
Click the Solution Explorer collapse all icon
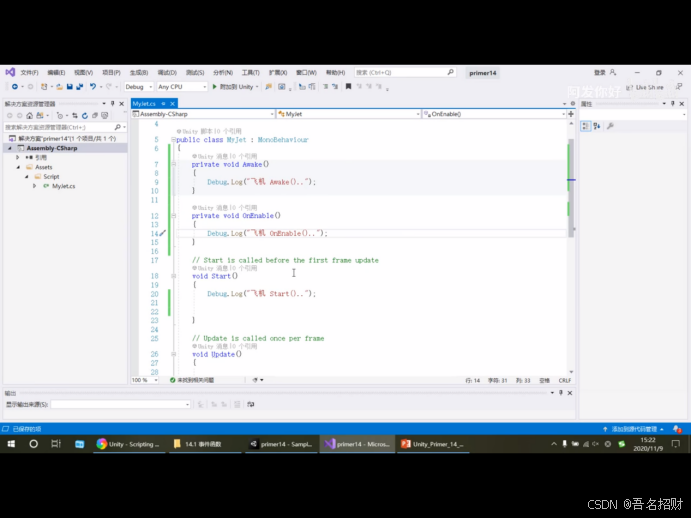[94, 116]
